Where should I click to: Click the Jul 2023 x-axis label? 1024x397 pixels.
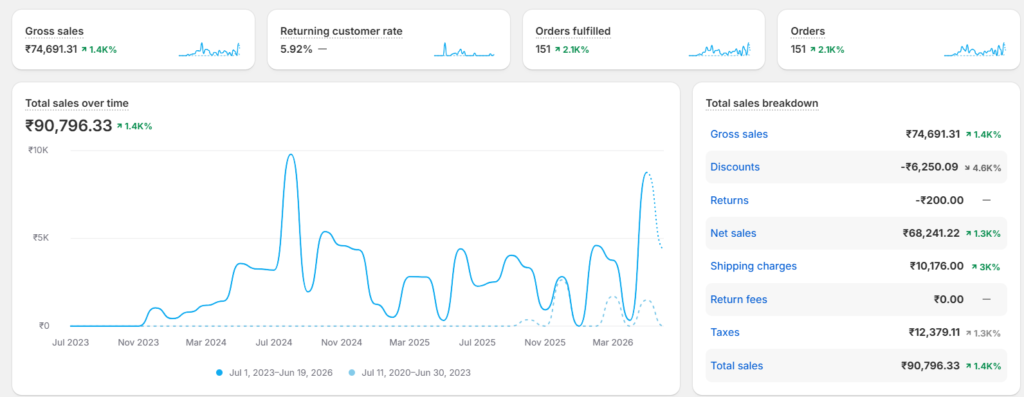70,342
